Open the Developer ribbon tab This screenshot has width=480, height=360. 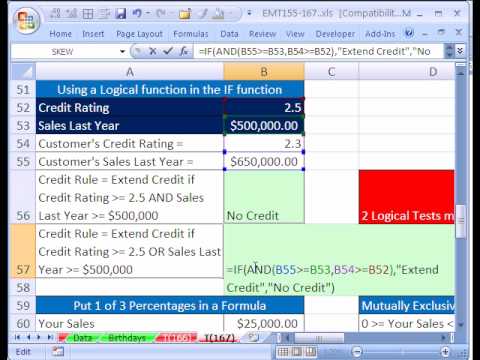335,34
